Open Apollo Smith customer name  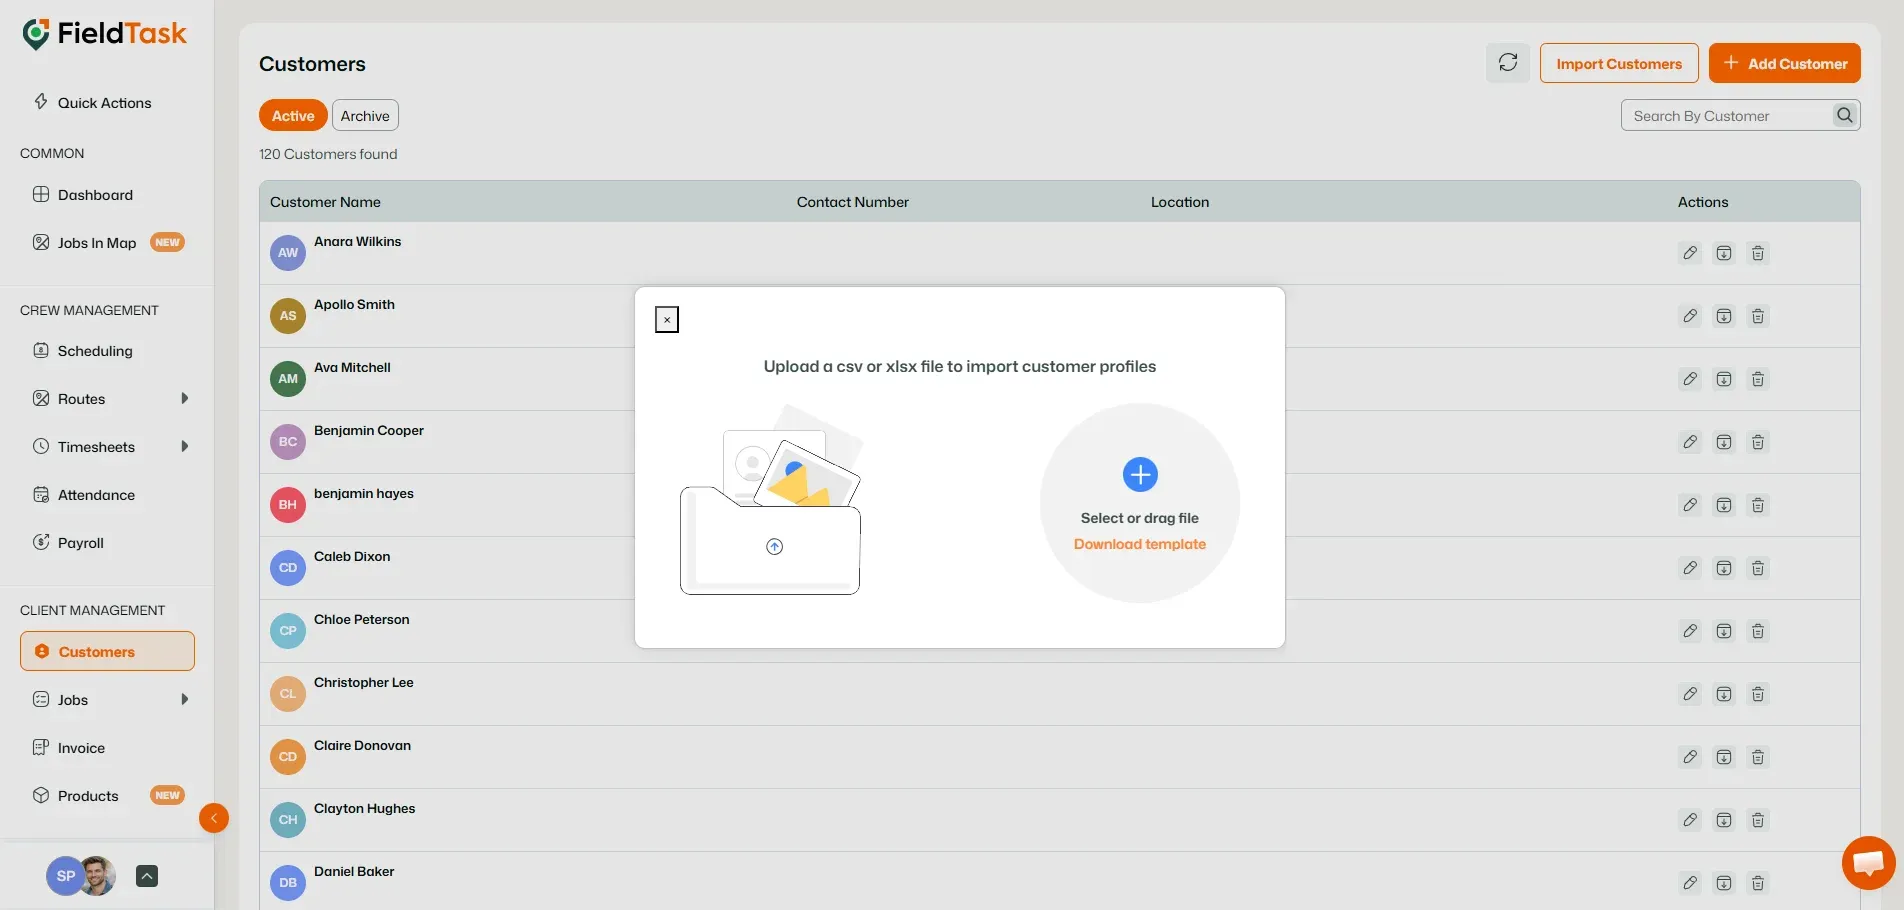[x=354, y=305]
